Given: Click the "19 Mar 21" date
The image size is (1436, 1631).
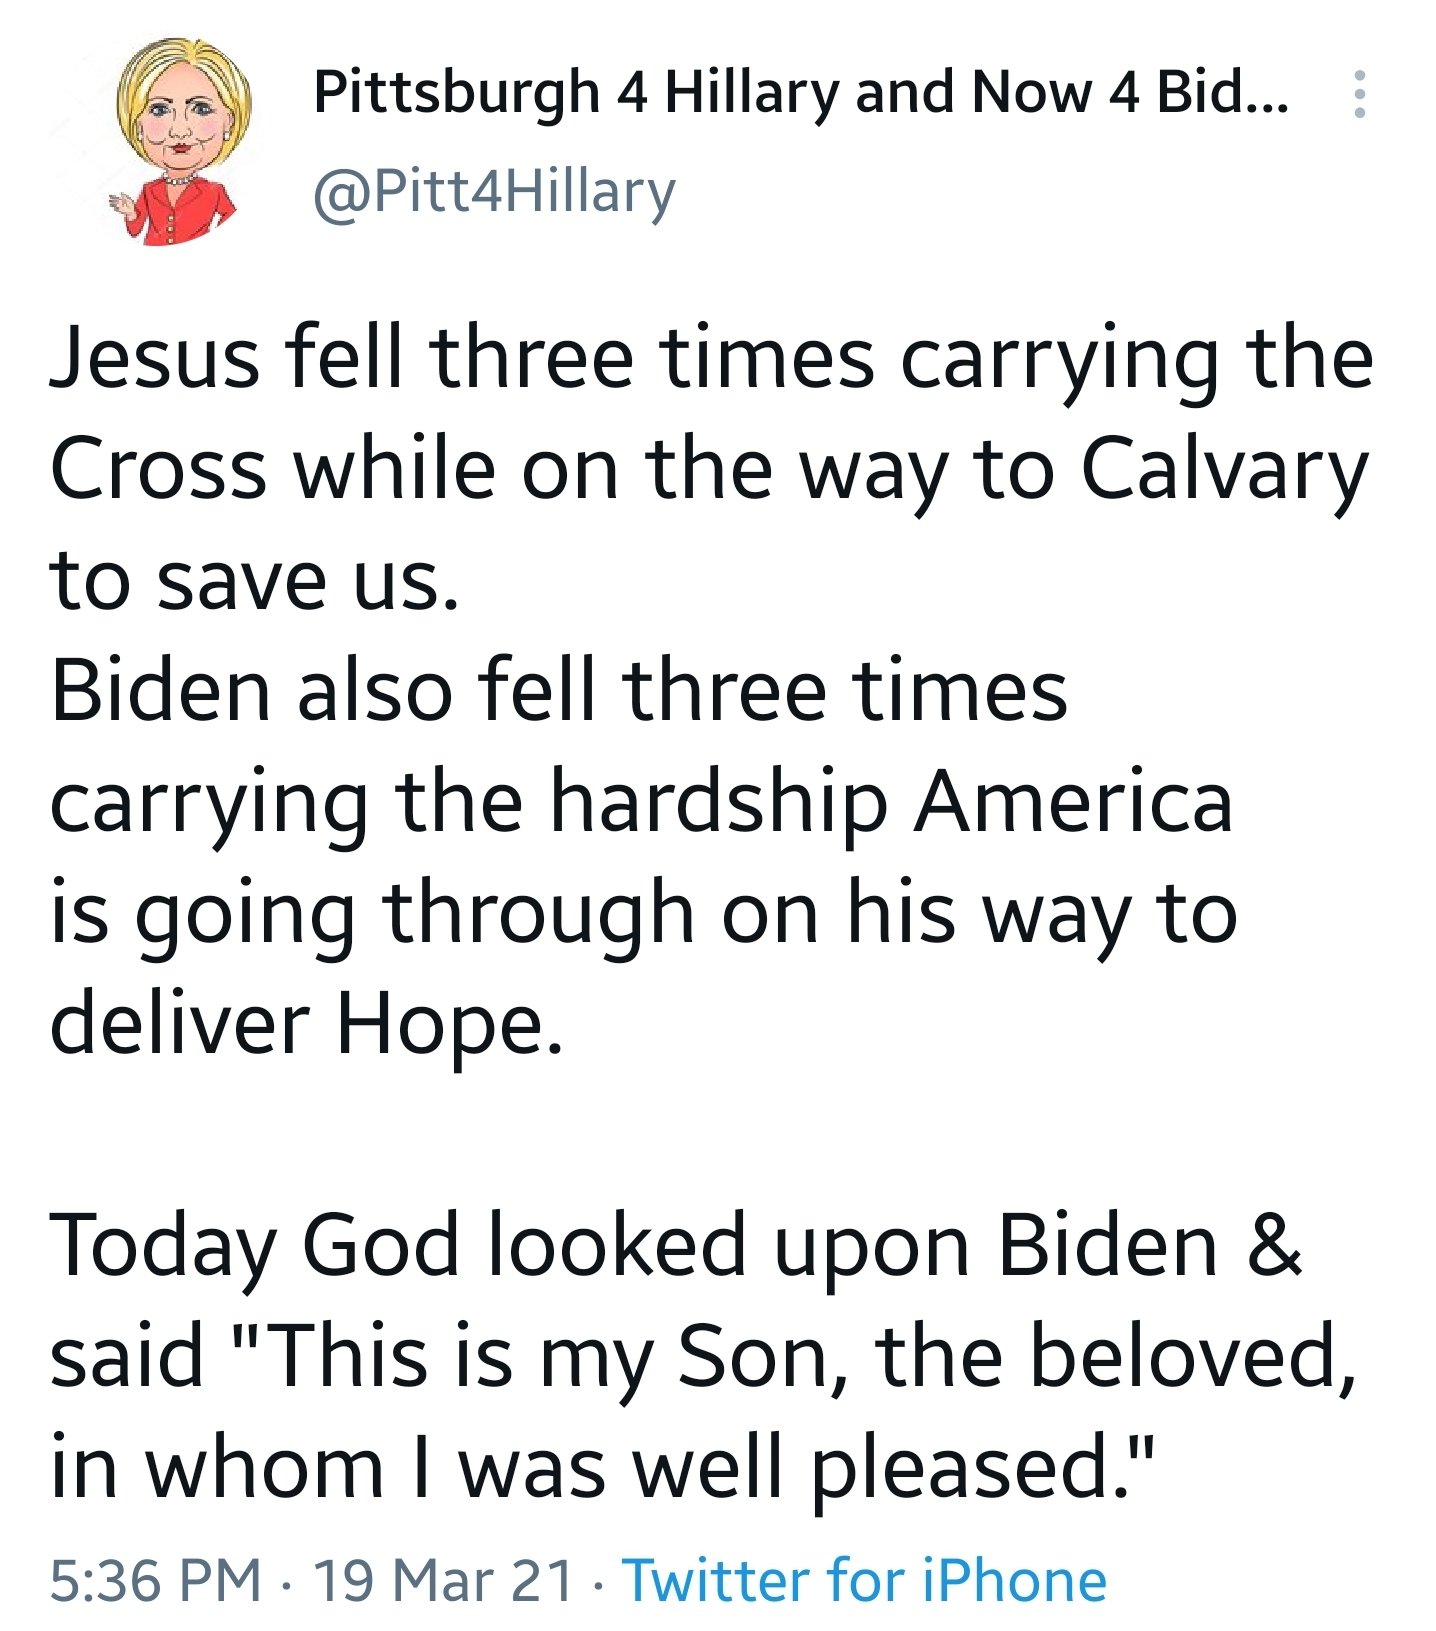Looking at the screenshot, I should (x=444, y=1580).
